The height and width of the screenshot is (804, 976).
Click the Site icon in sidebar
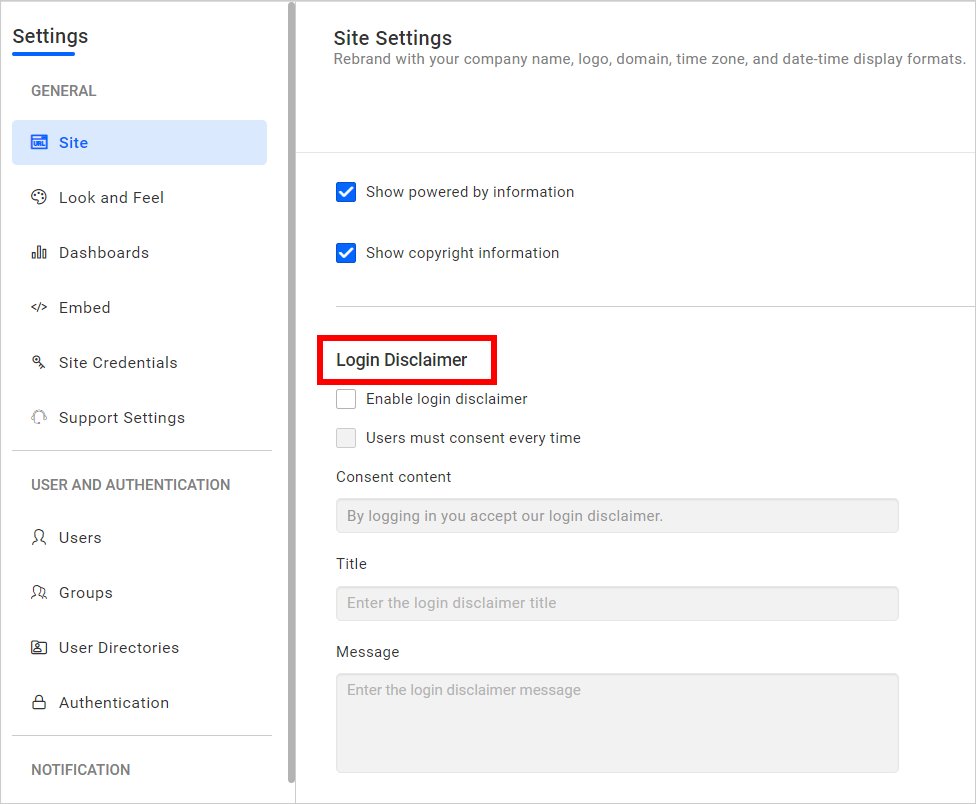coord(39,142)
